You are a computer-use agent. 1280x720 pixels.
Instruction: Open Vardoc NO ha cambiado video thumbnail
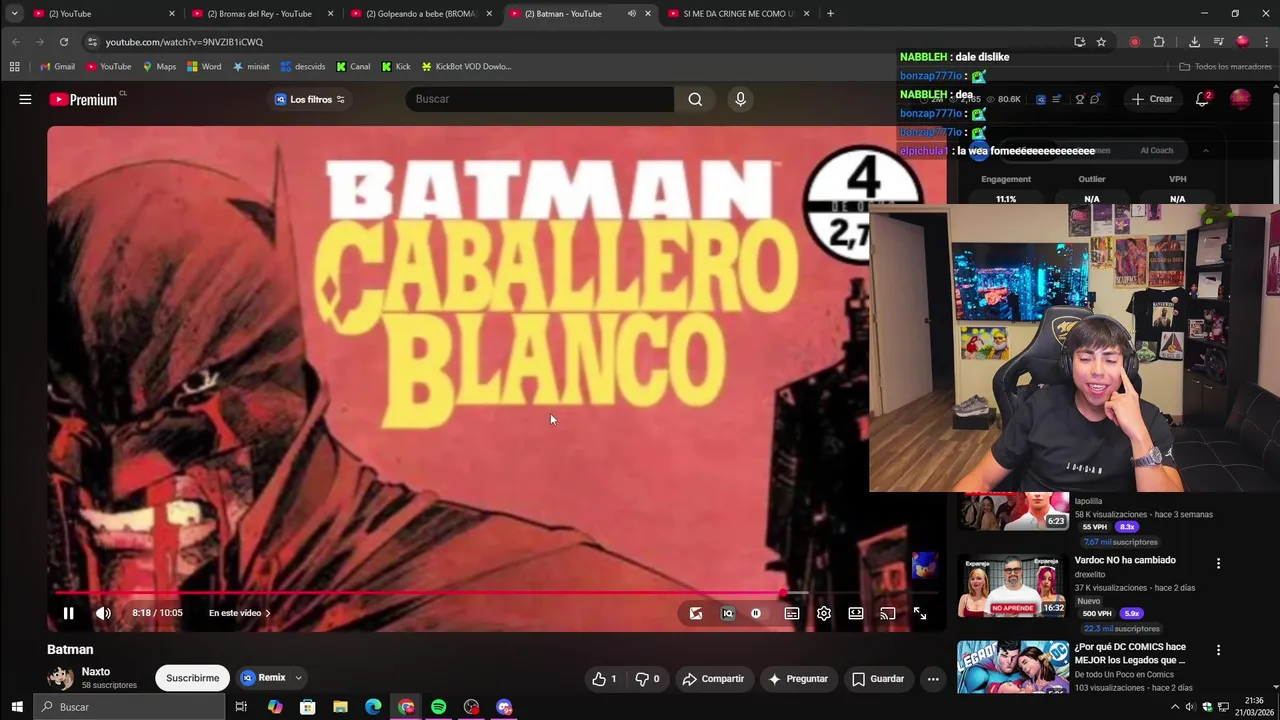coord(1013,587)
